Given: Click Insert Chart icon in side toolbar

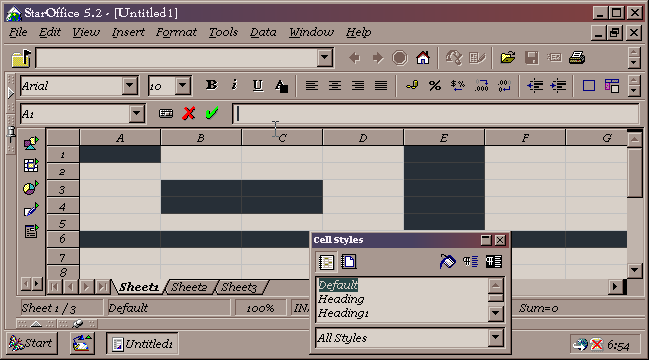Looking at the screenshot, I should click(31, 188).
